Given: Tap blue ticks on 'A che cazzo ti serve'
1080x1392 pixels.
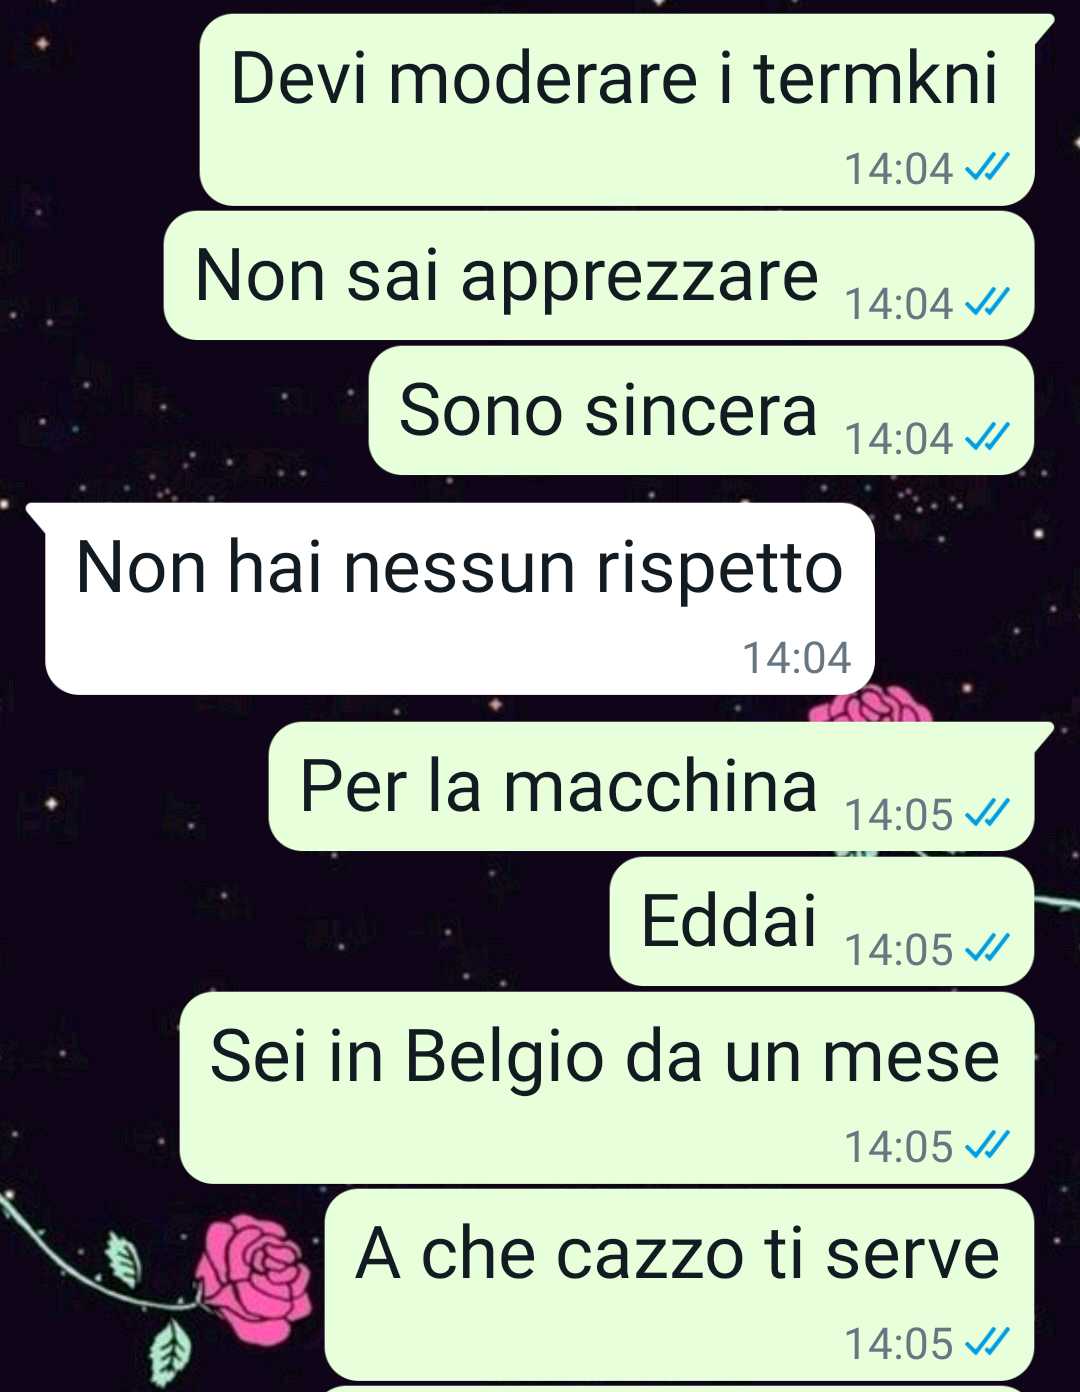Looking at the screenshot, I should tap(986, 1342).
